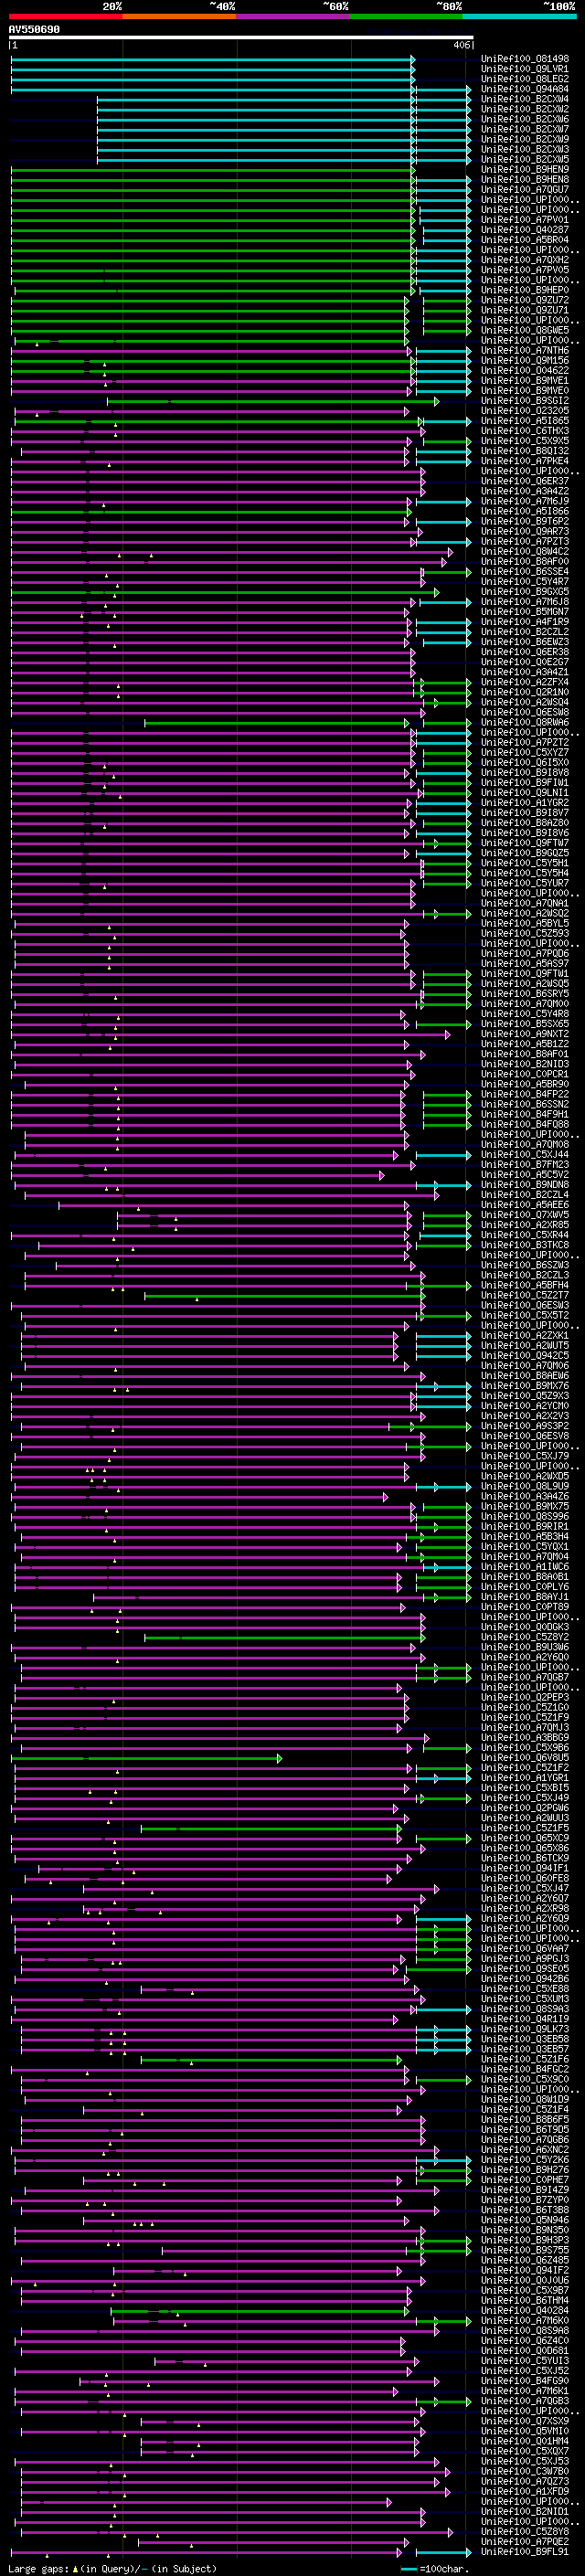585x2576 pixels.
Task: Click the green ~80% identity legend bar
Action: (x=406, y=16)
